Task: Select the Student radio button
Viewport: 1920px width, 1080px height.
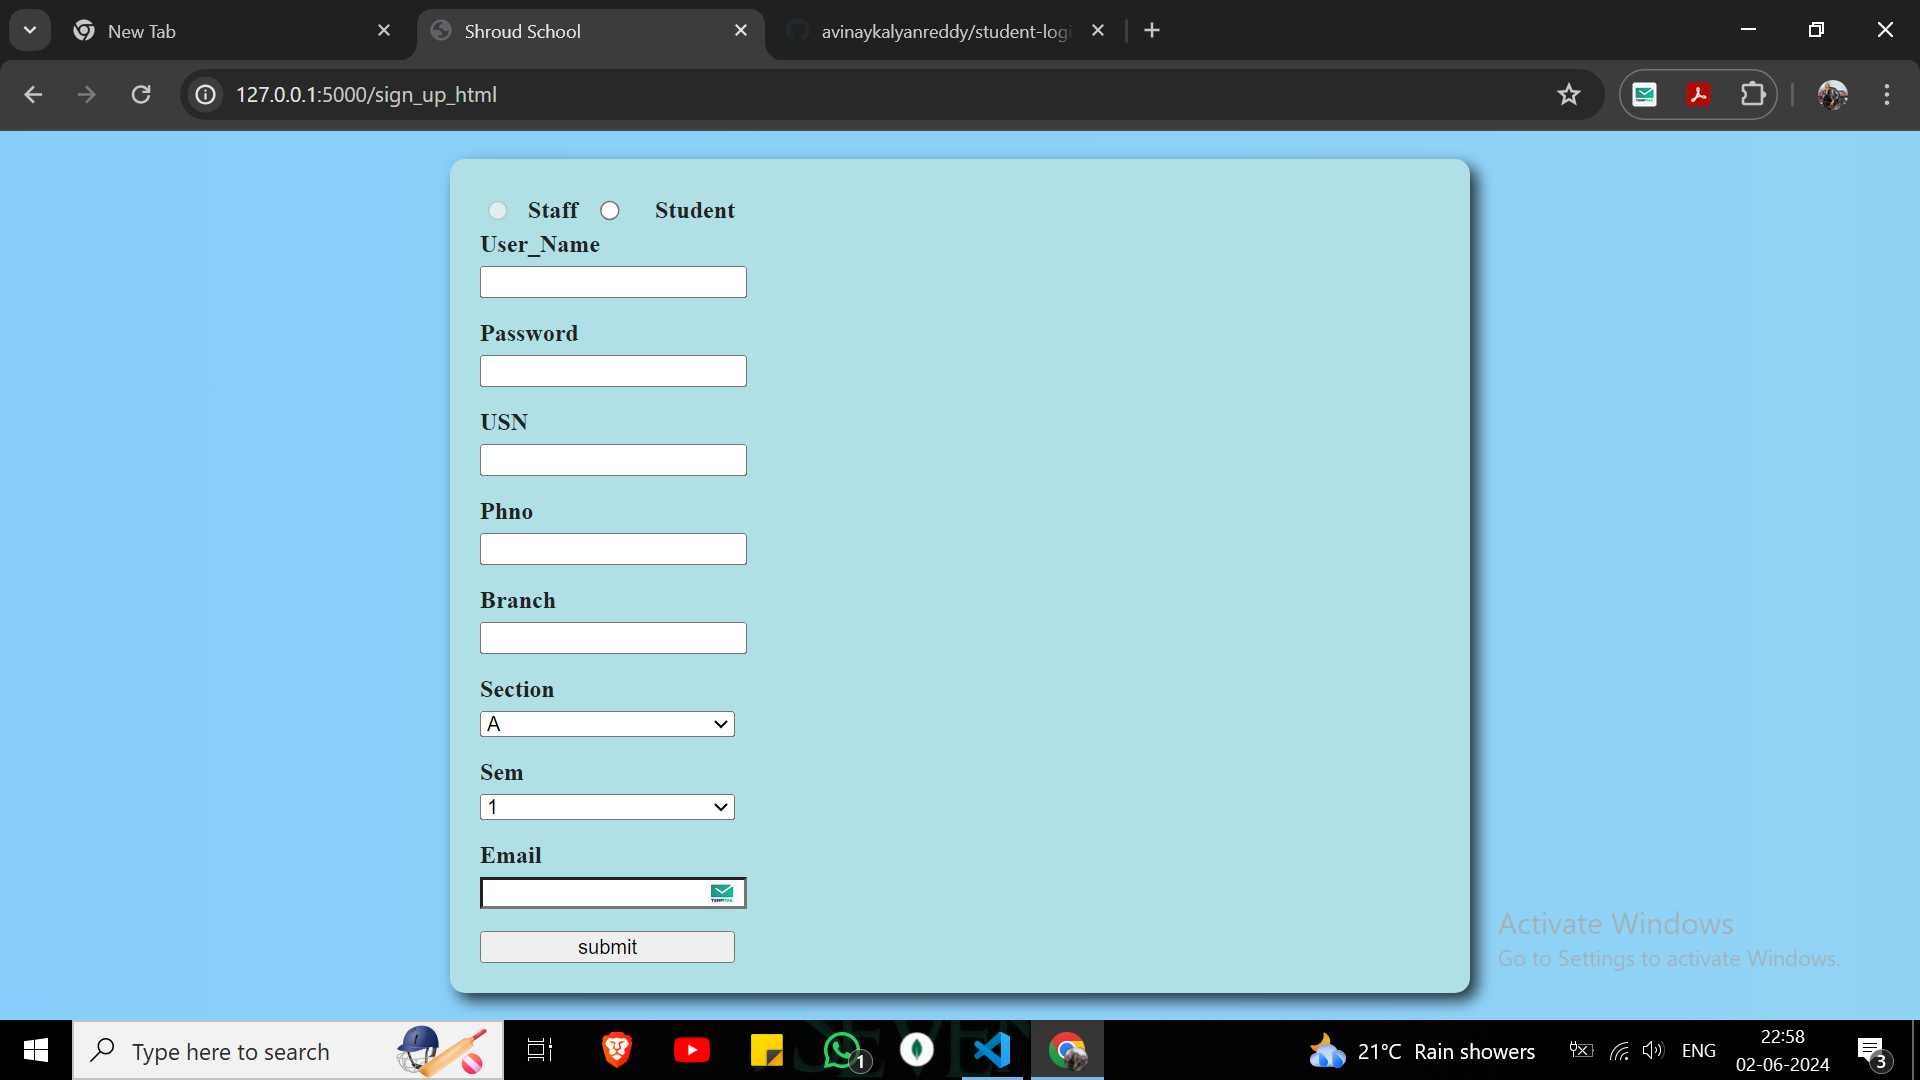Action: [x=610, y=210]
